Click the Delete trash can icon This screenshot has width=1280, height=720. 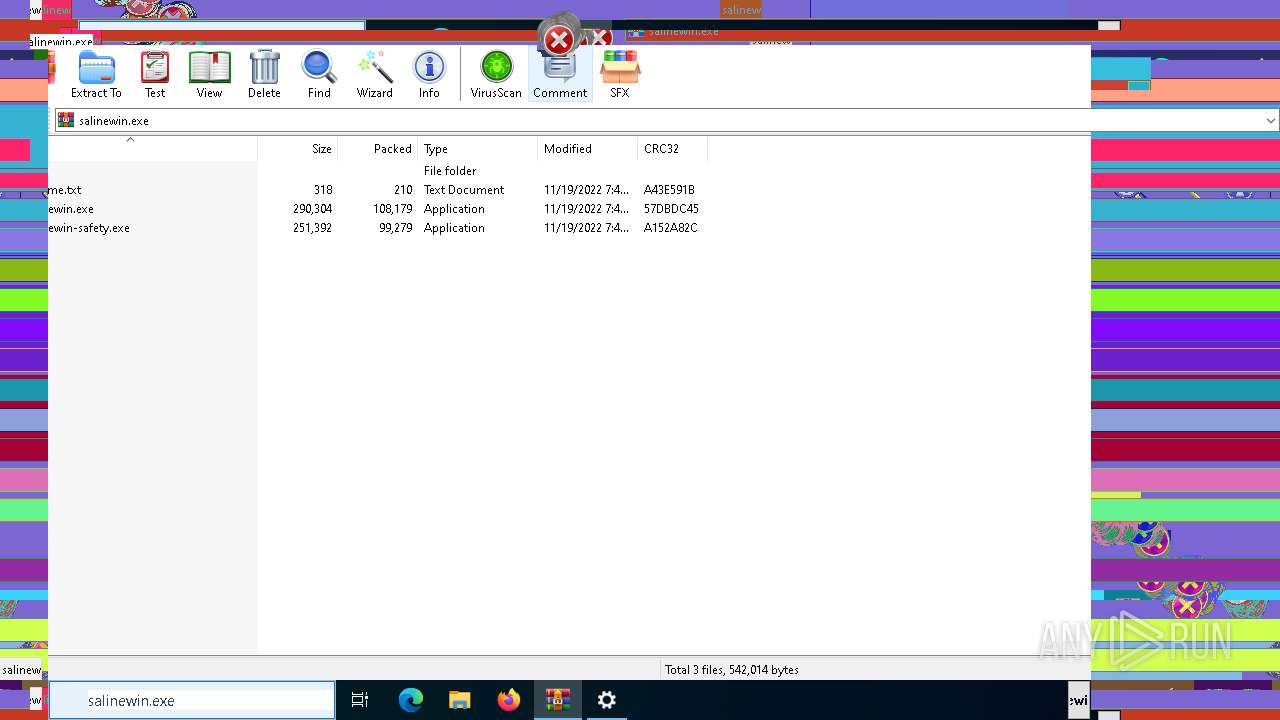(264, 75)
